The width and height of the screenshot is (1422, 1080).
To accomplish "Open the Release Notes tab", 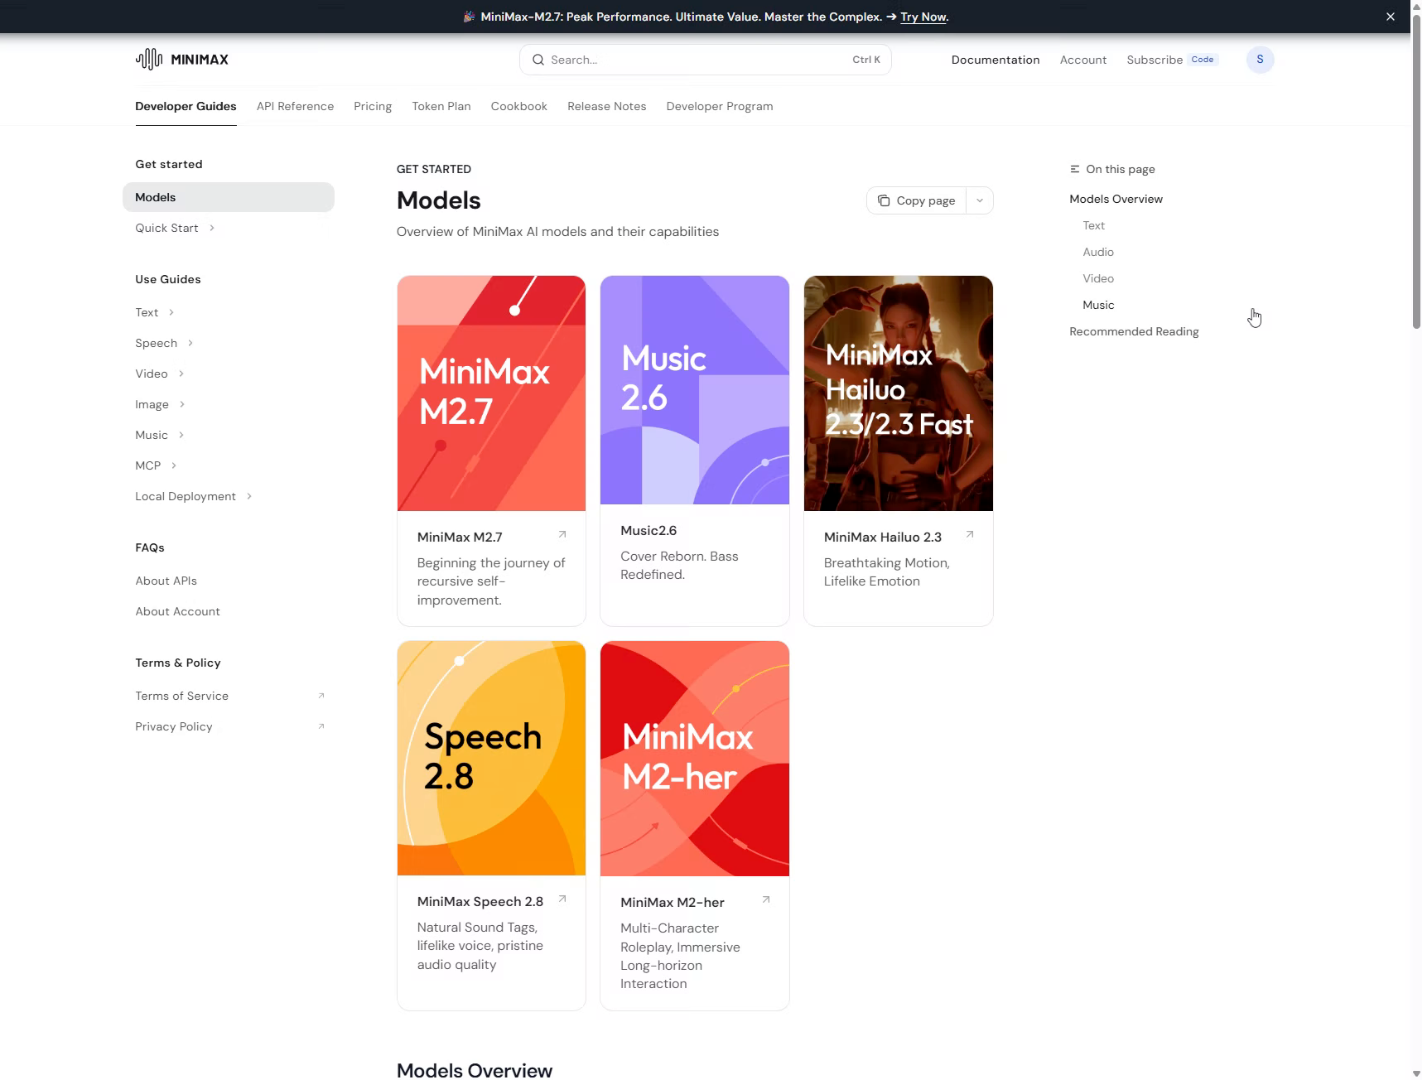I will click(607, 106).
